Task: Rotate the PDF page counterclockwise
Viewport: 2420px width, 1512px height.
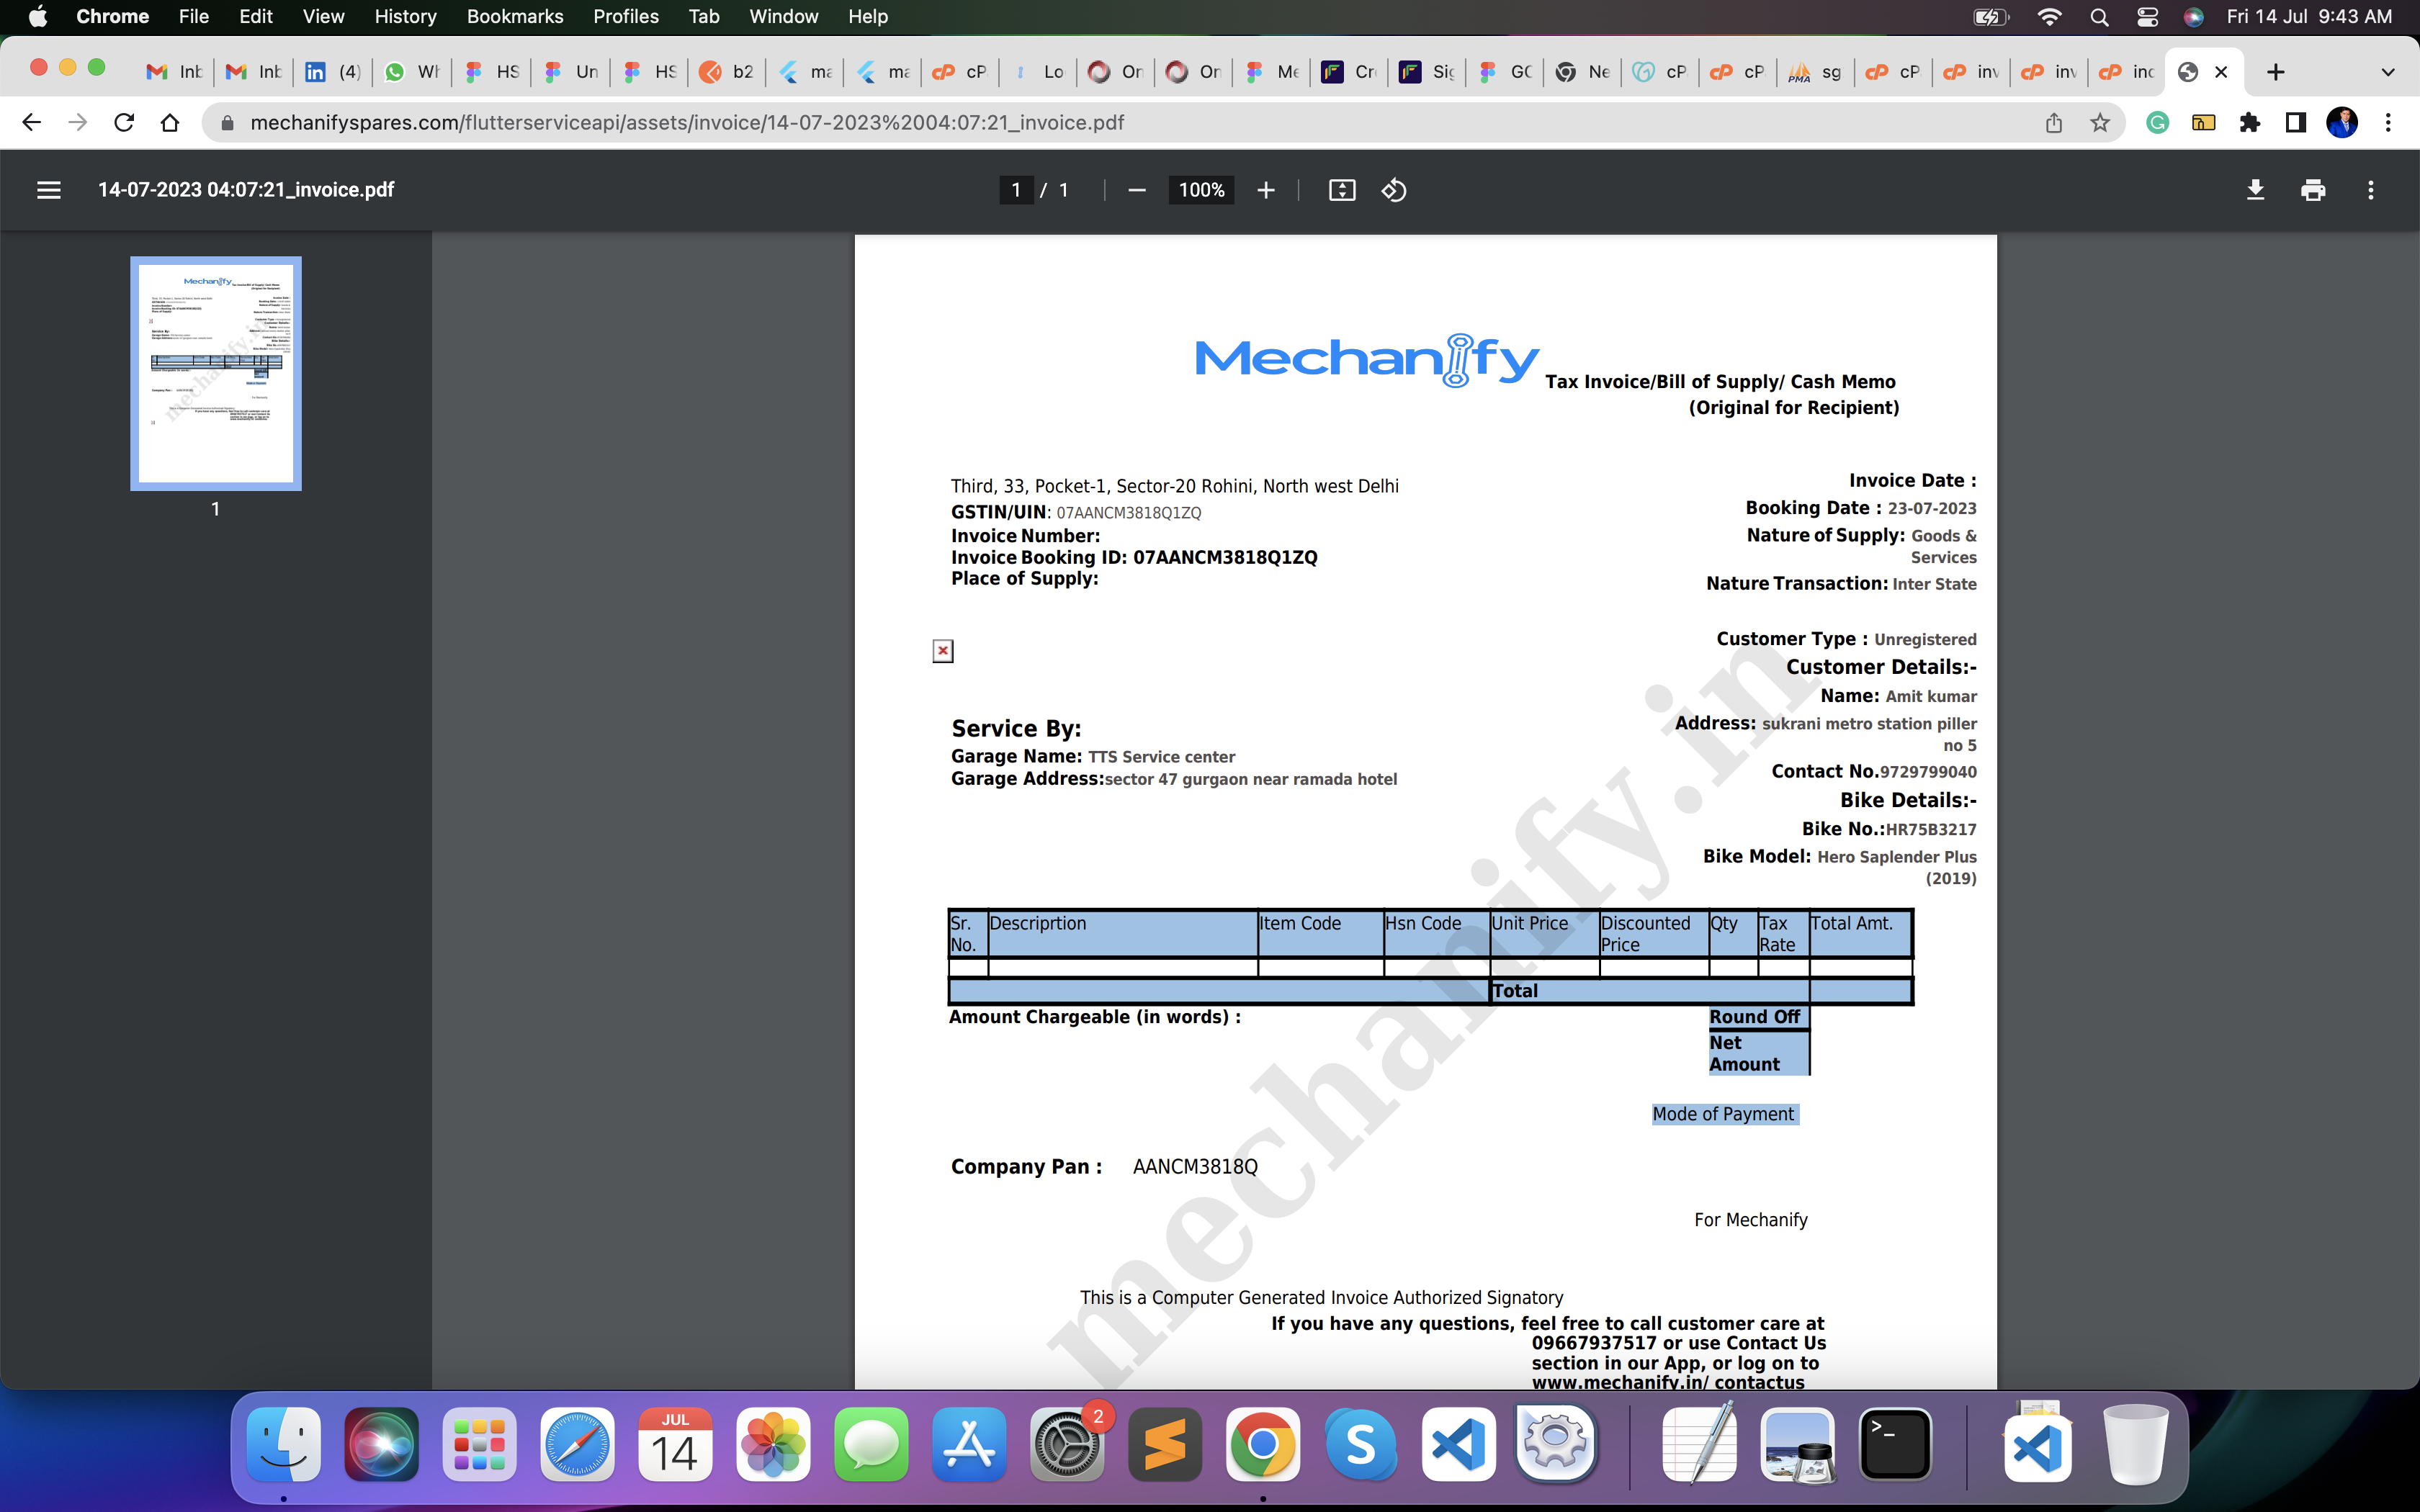Action: coord(1394,190)
